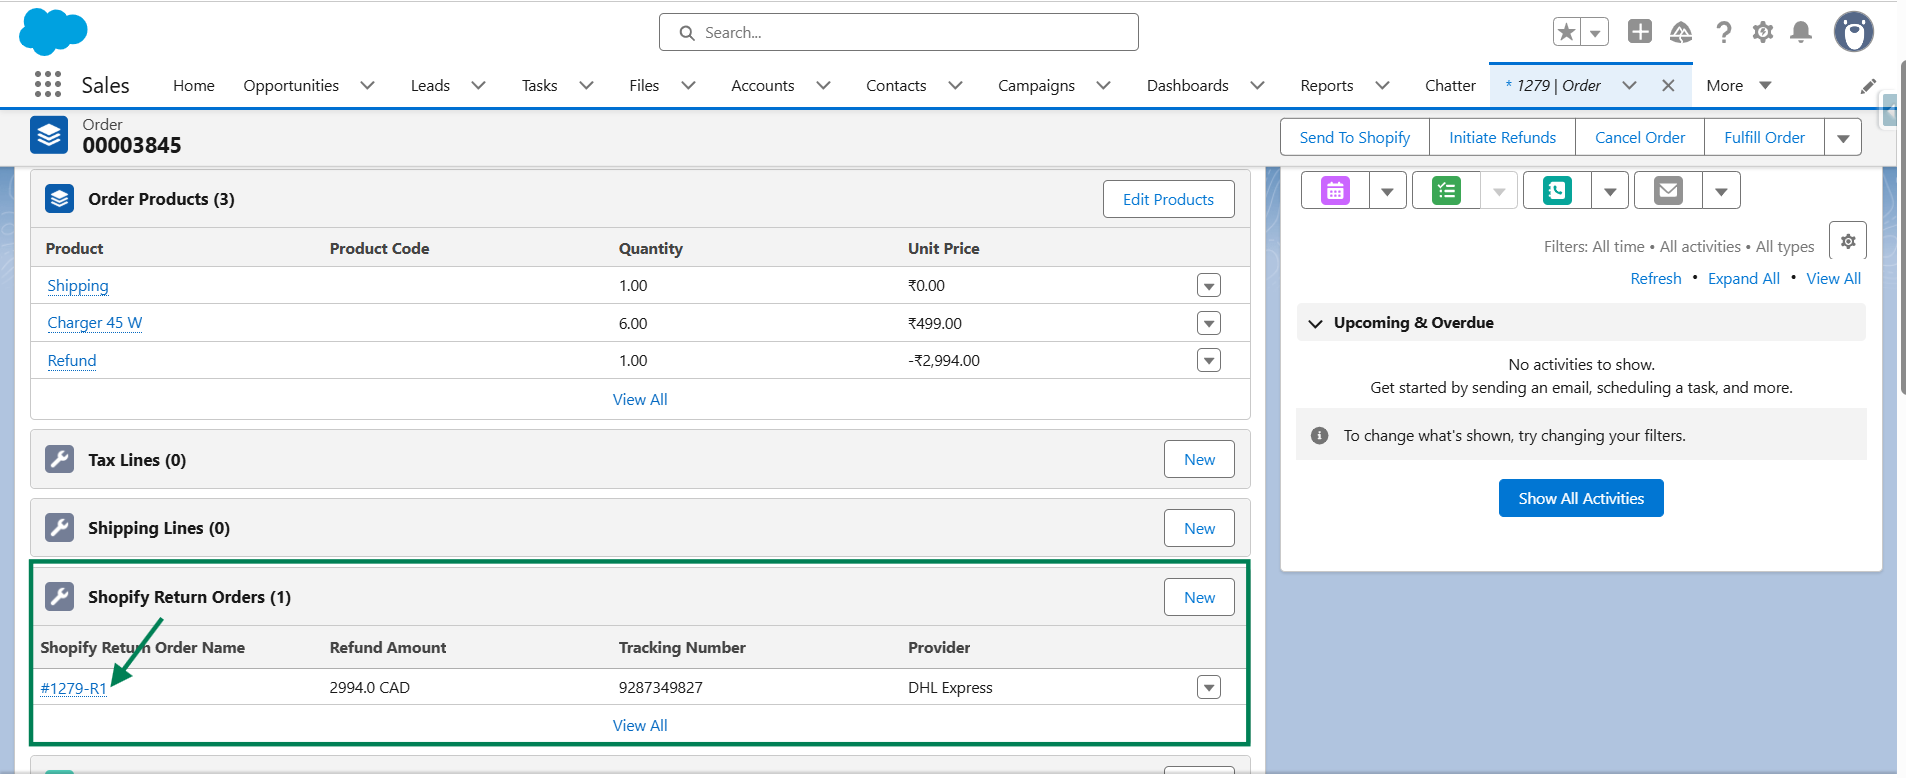Expand the Leads nav dropdown chevron
The width and height of the screenshot is (1906, 778).
pyautogui.click(x=479, y=86)
